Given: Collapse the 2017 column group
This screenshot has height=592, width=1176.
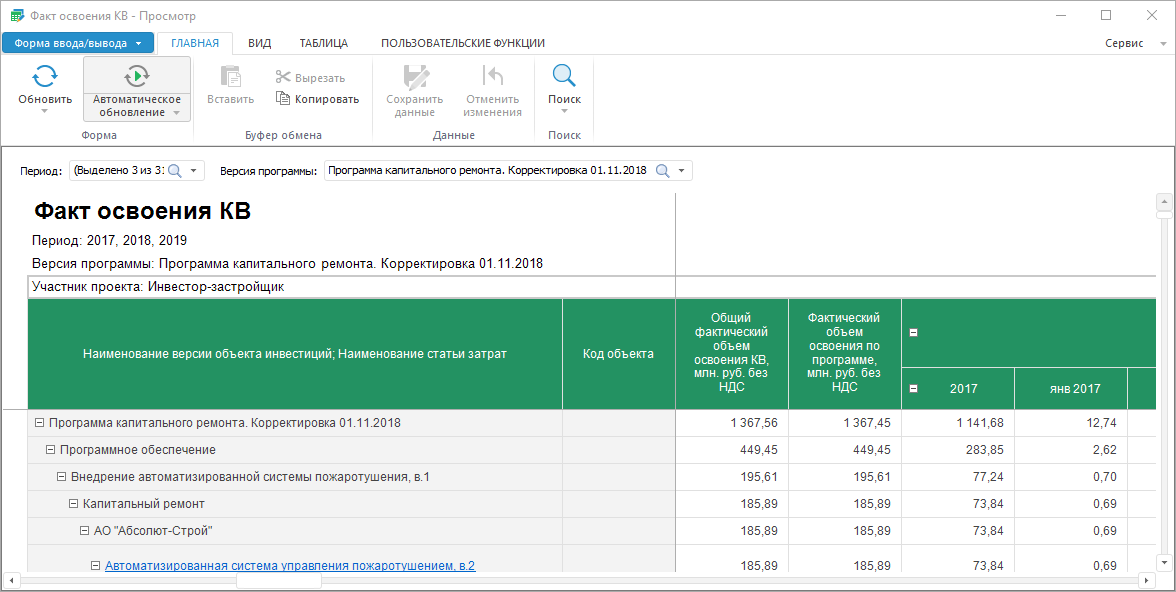Looking at the screenshot, I should [913, 388].
